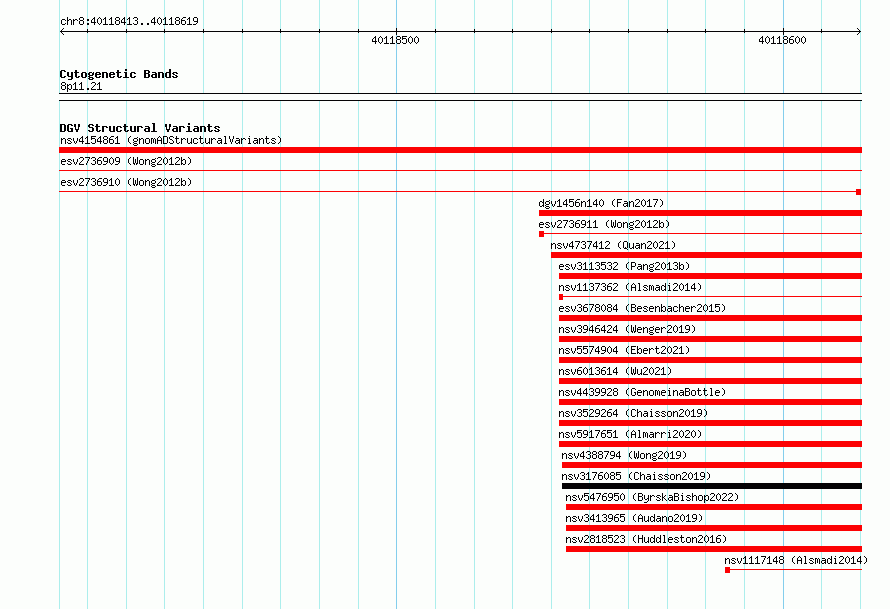Click the red bar under esv3678084

pos(710,318)
